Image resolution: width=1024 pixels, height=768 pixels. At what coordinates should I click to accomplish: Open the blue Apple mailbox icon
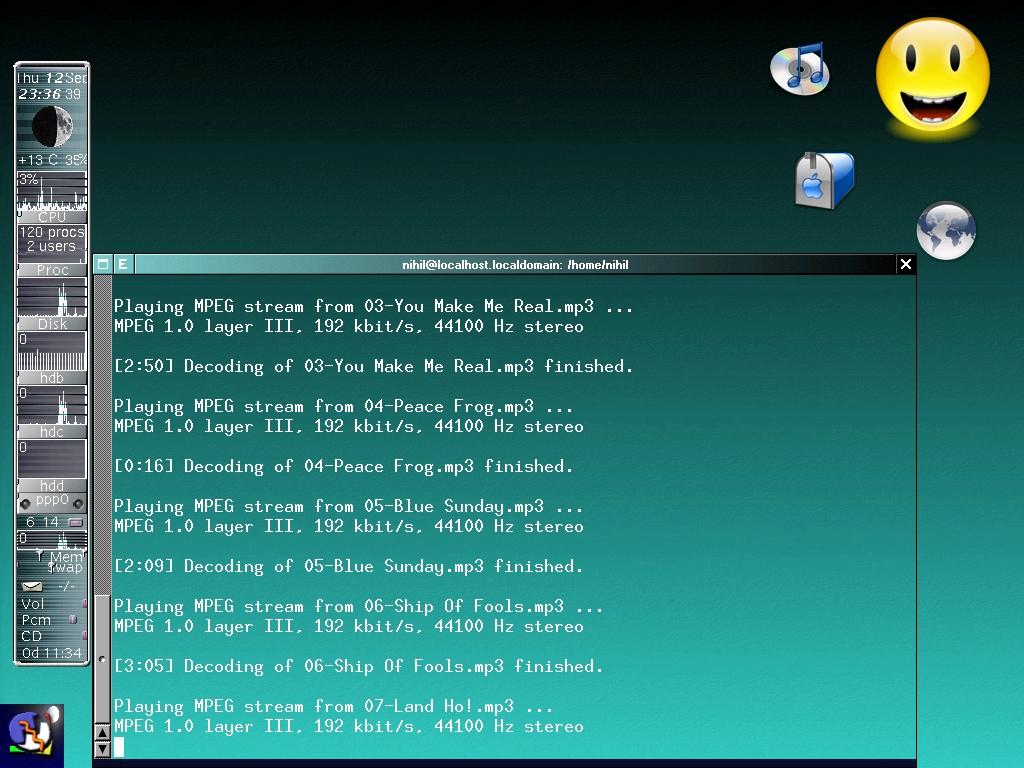(825, 181)
